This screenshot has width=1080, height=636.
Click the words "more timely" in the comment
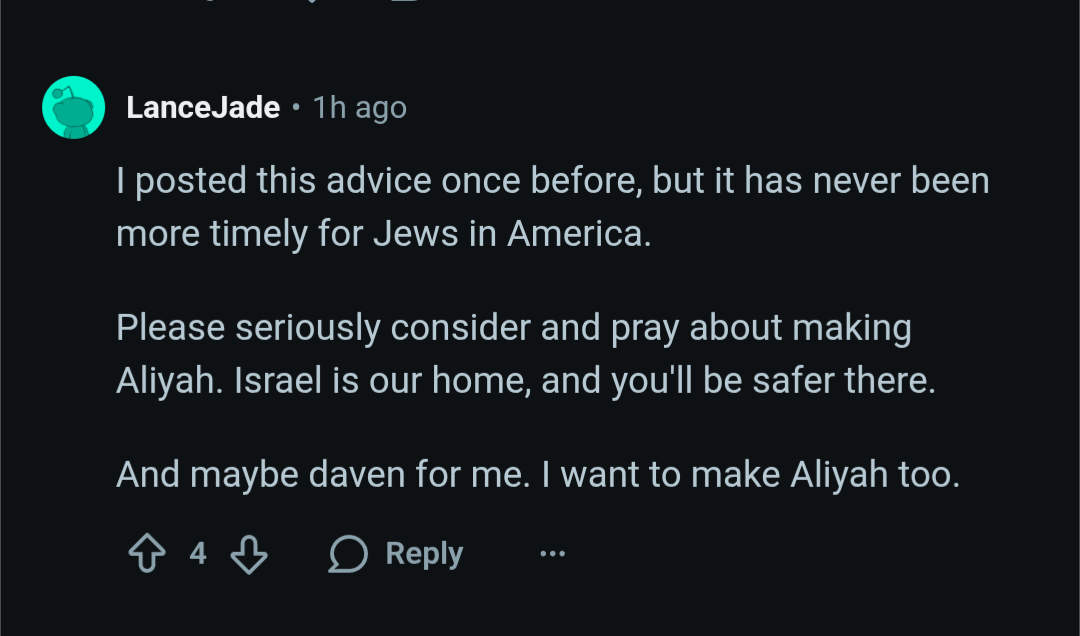[197, 234]
